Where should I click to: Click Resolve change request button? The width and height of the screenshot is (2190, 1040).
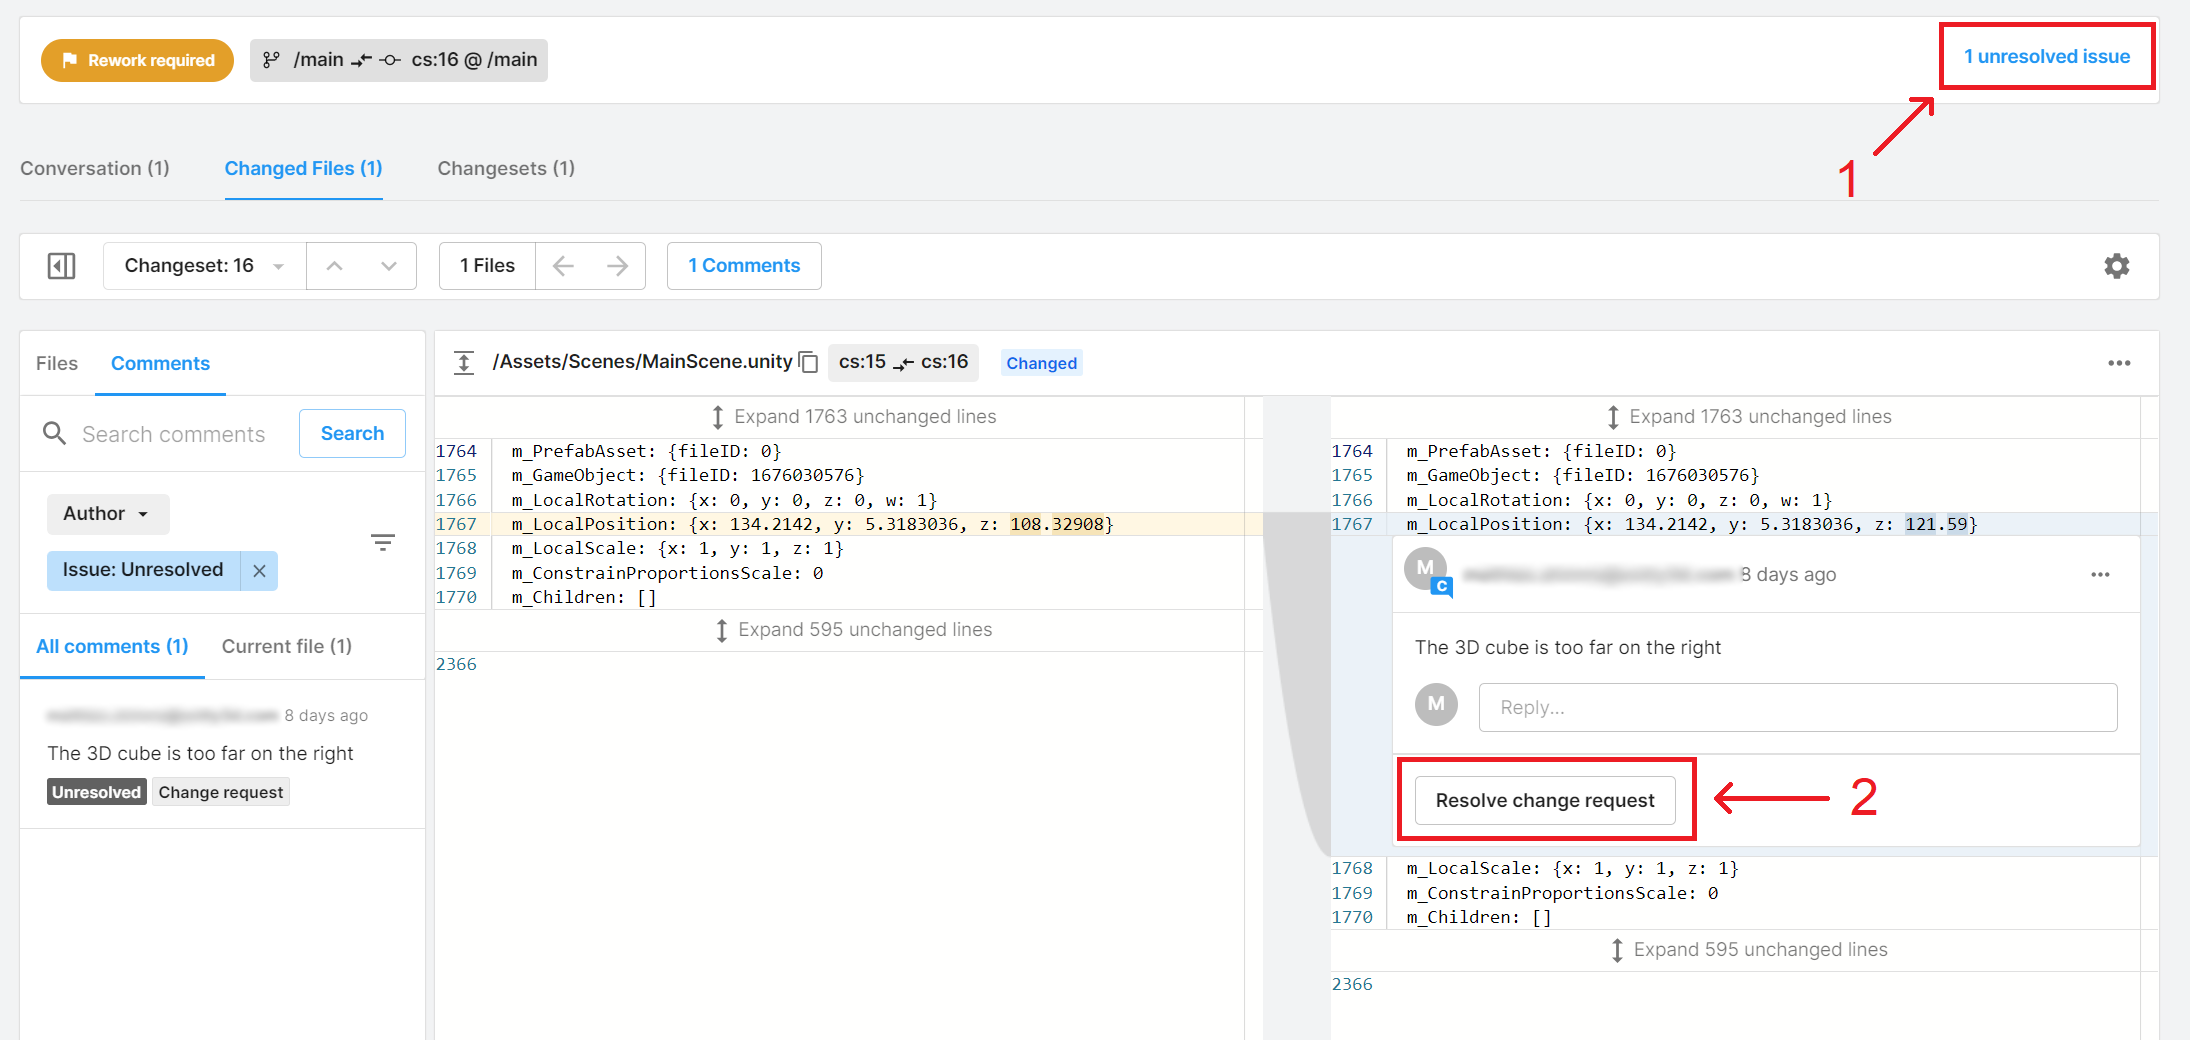coord(1544,801)
